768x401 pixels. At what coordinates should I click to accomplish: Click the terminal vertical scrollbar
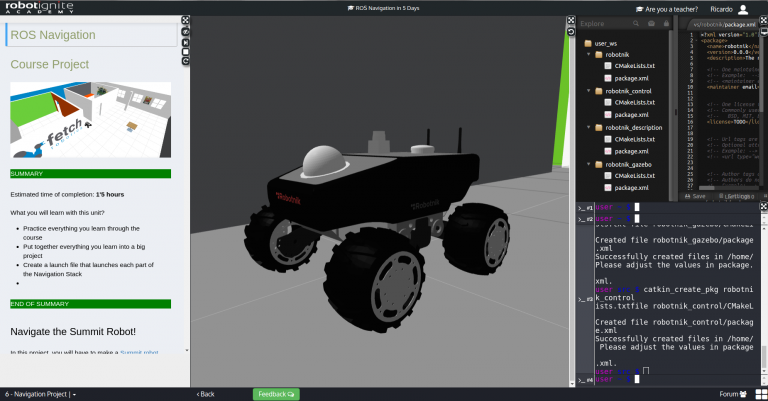click(764, 356)
